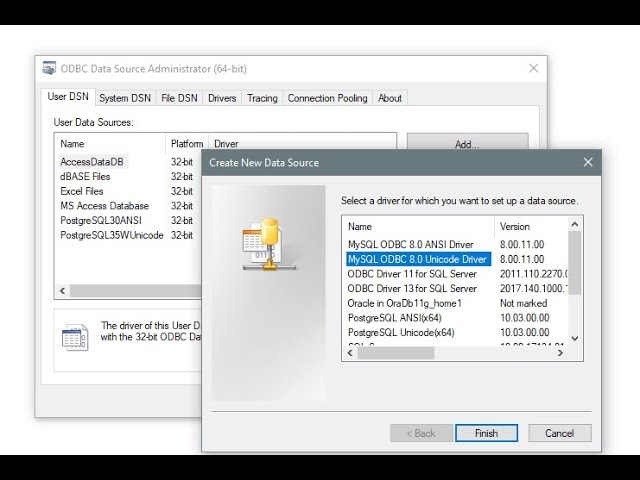Select MySQL ODBC 8.0 Unicode Driver
The width and height of the screenshot is (640, 480).
[418, 259]
